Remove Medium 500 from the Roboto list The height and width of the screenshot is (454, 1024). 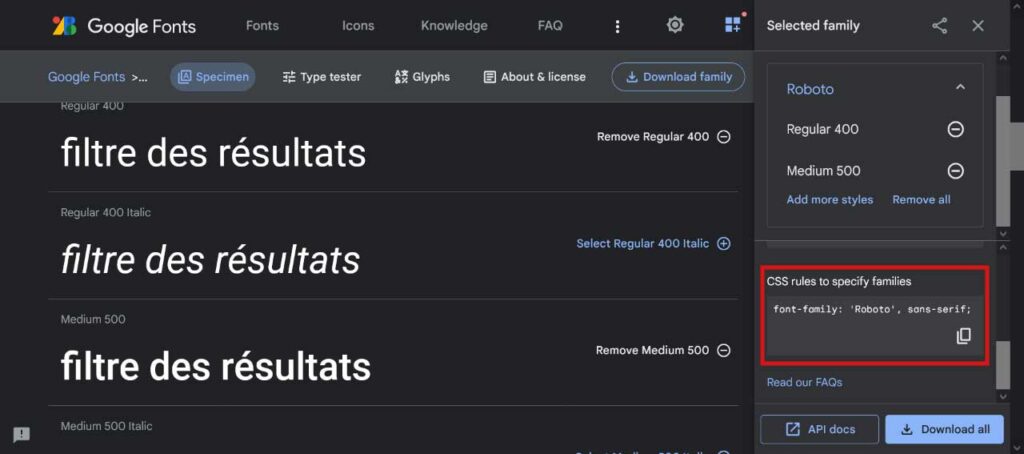955,171
